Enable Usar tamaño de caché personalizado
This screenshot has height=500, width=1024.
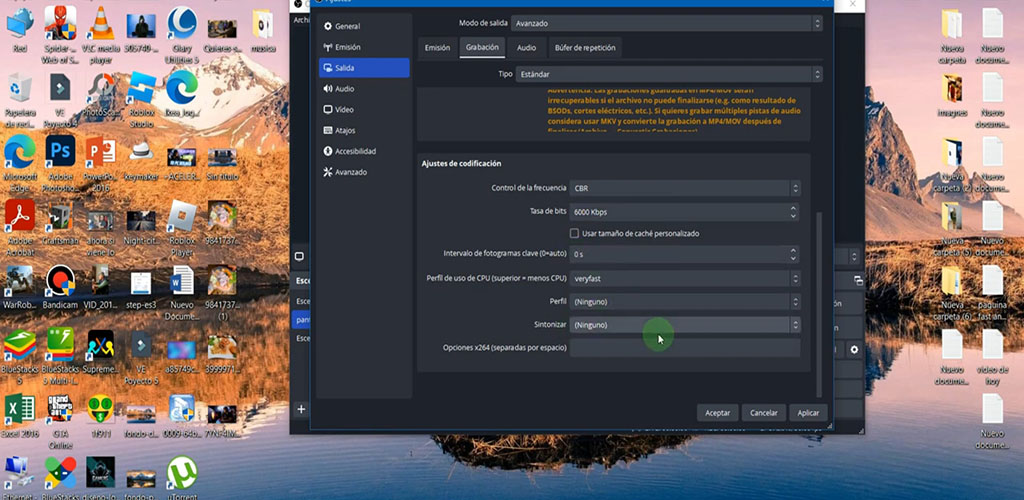click(x=575, y=233)
